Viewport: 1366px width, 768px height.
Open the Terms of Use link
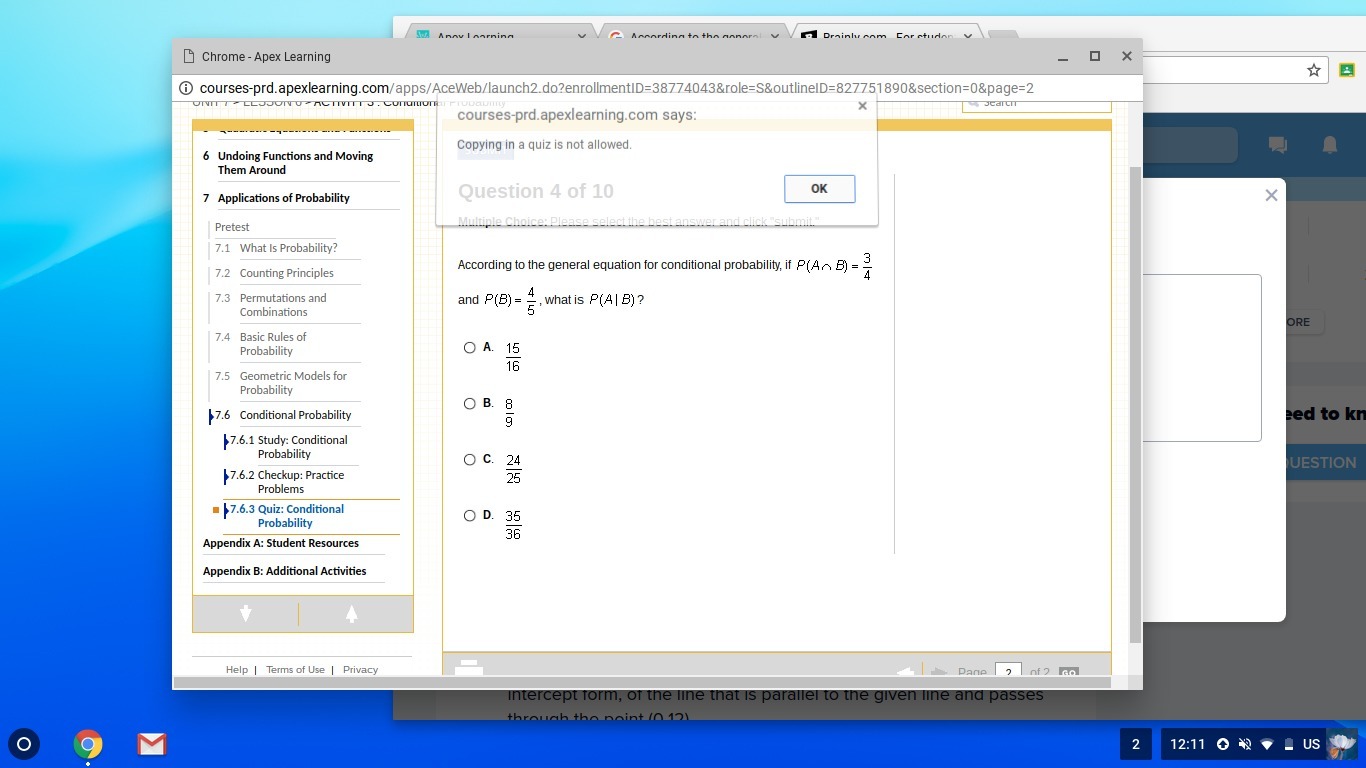pos(295,670)
